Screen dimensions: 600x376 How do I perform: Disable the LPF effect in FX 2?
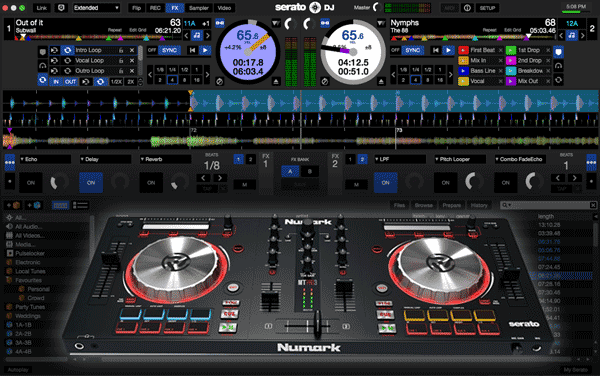385,182
